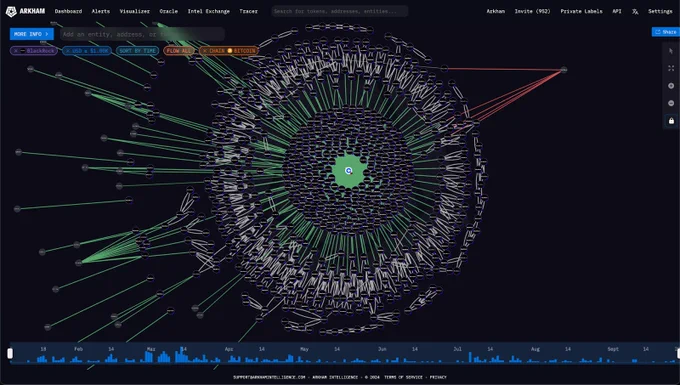Click the left timeline range handle
This screenshot has width=680, height=385.
[10, 353]
